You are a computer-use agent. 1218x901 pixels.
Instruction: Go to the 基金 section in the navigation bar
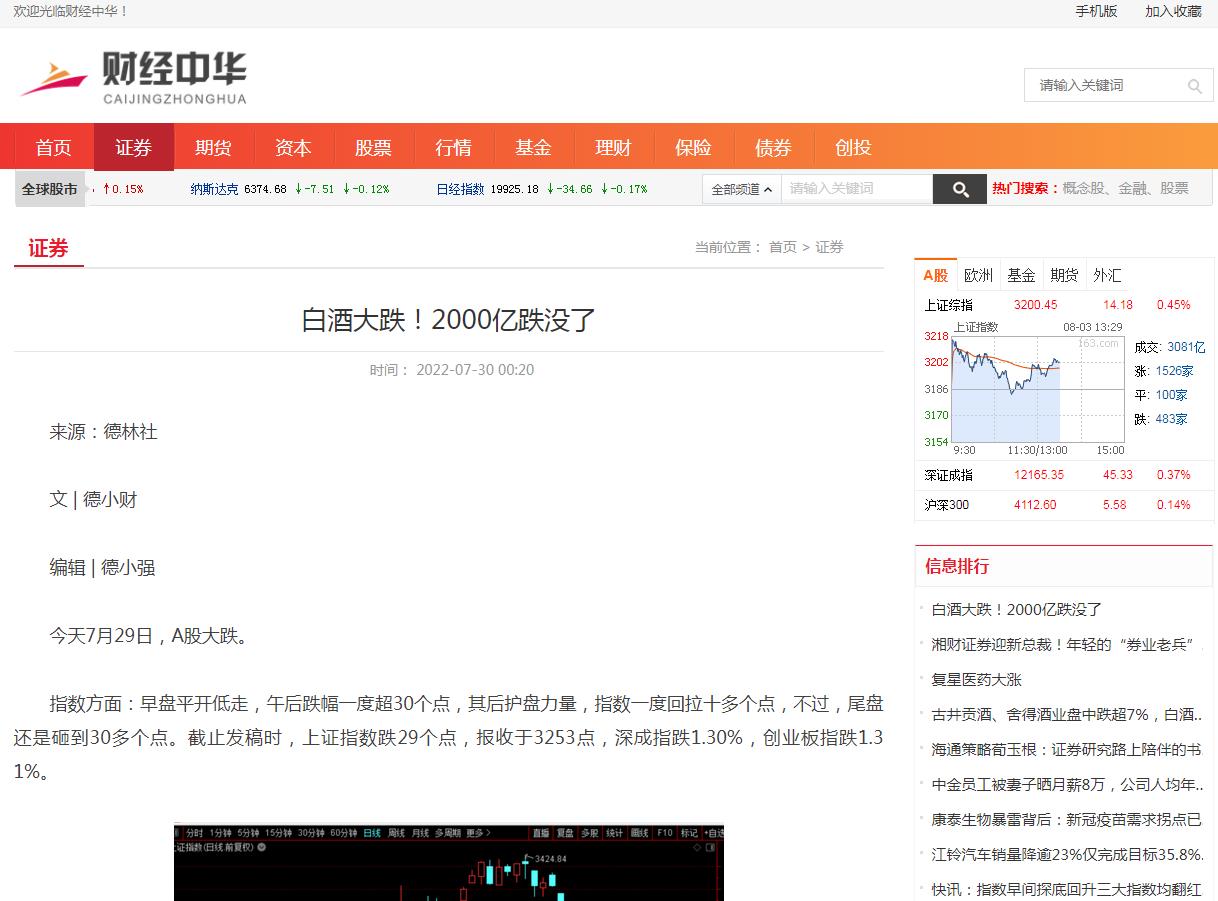(x=534, y=147)
